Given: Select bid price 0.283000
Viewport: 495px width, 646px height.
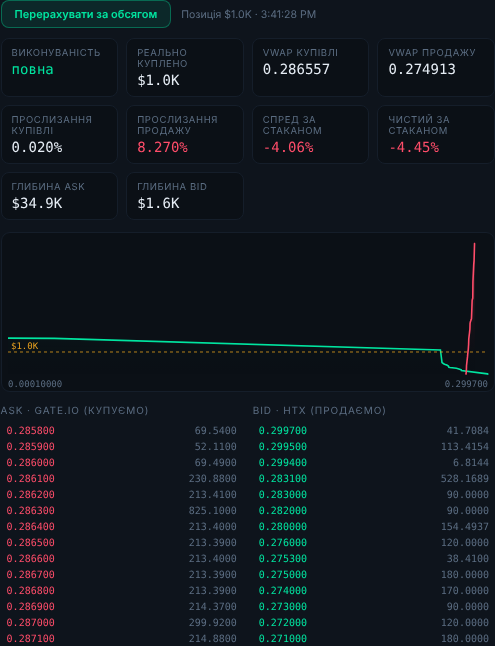Looking at the screenshot, I should tap(283, 494).
